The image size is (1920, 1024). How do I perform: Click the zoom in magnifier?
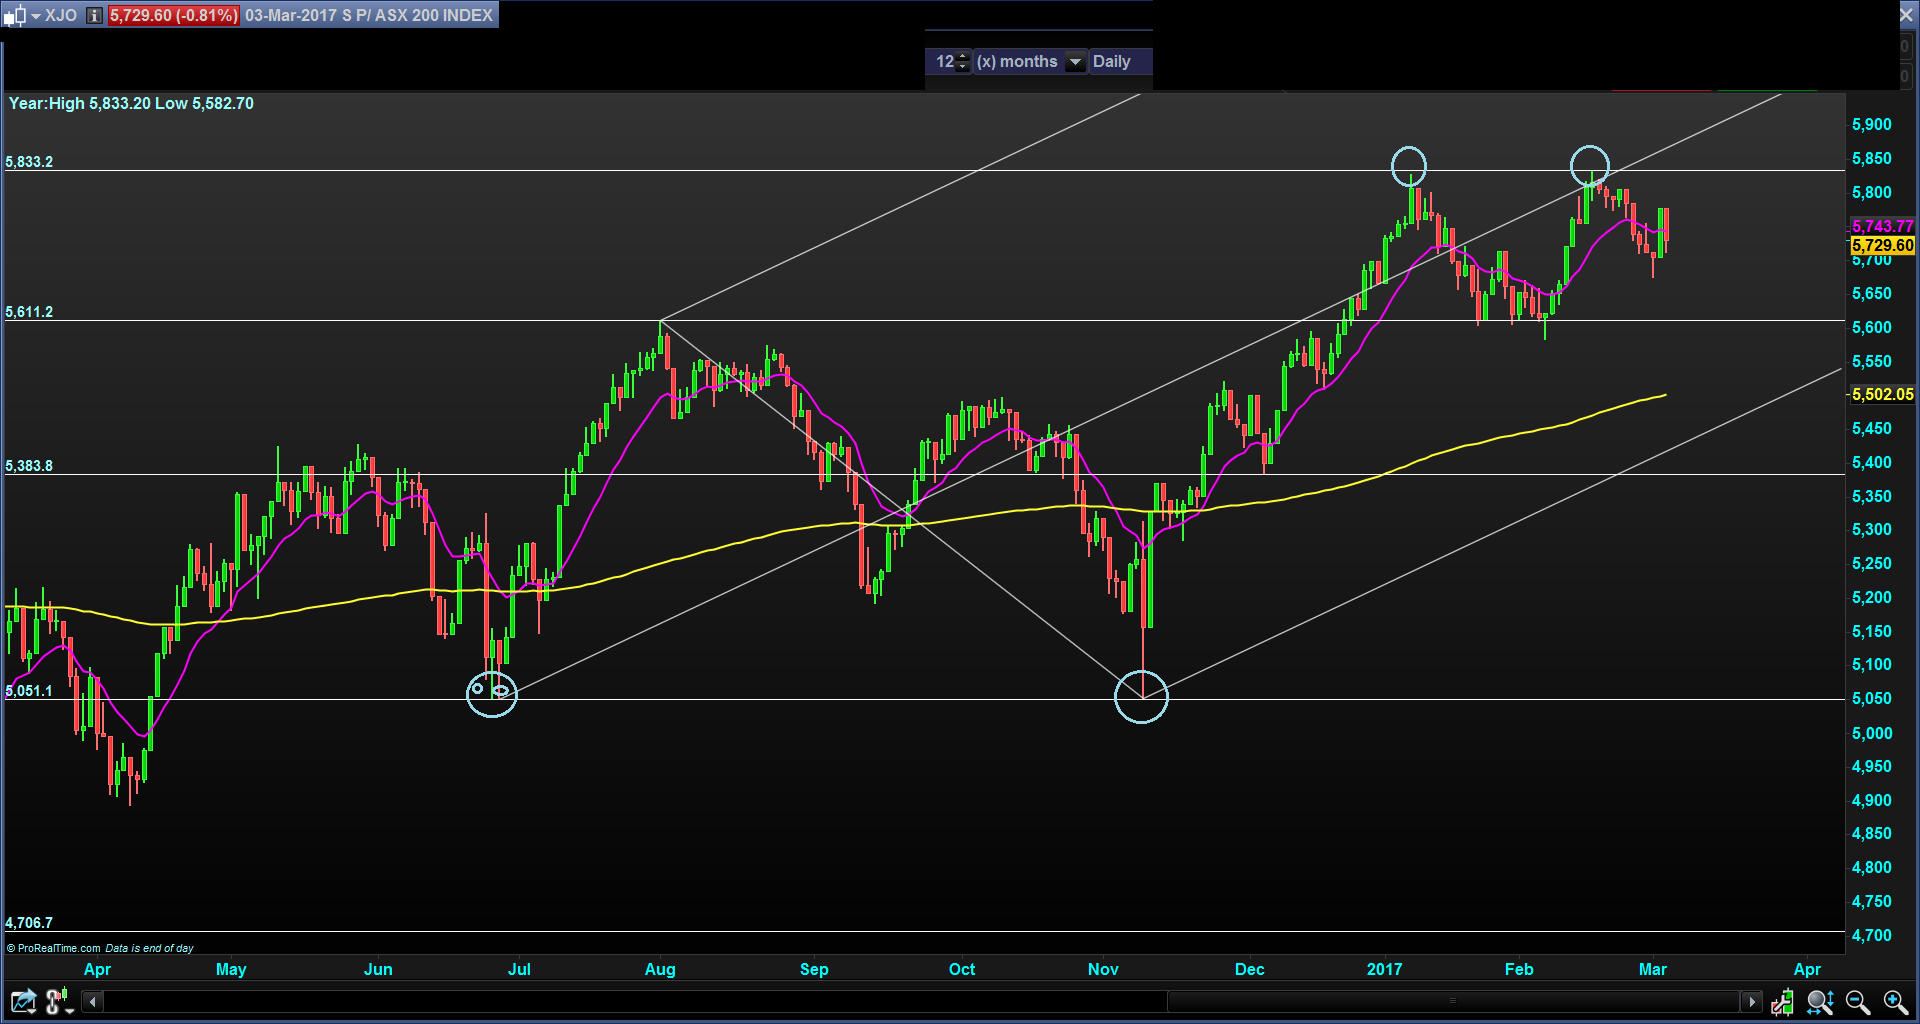coord(1896,1001)
